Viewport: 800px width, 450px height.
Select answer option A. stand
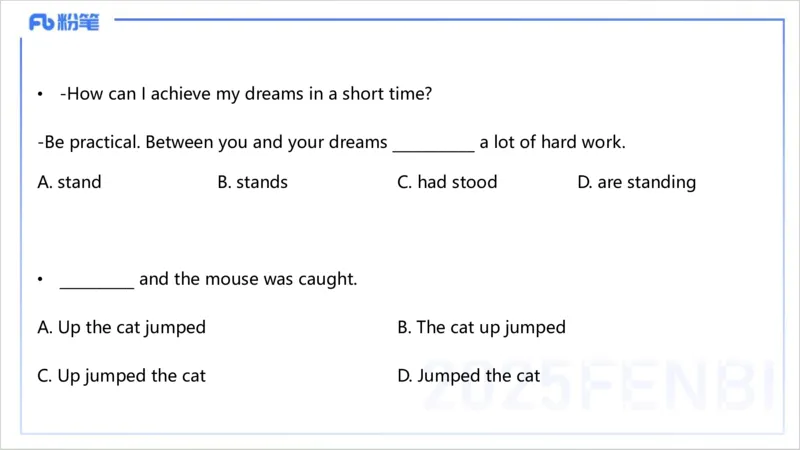69,182
